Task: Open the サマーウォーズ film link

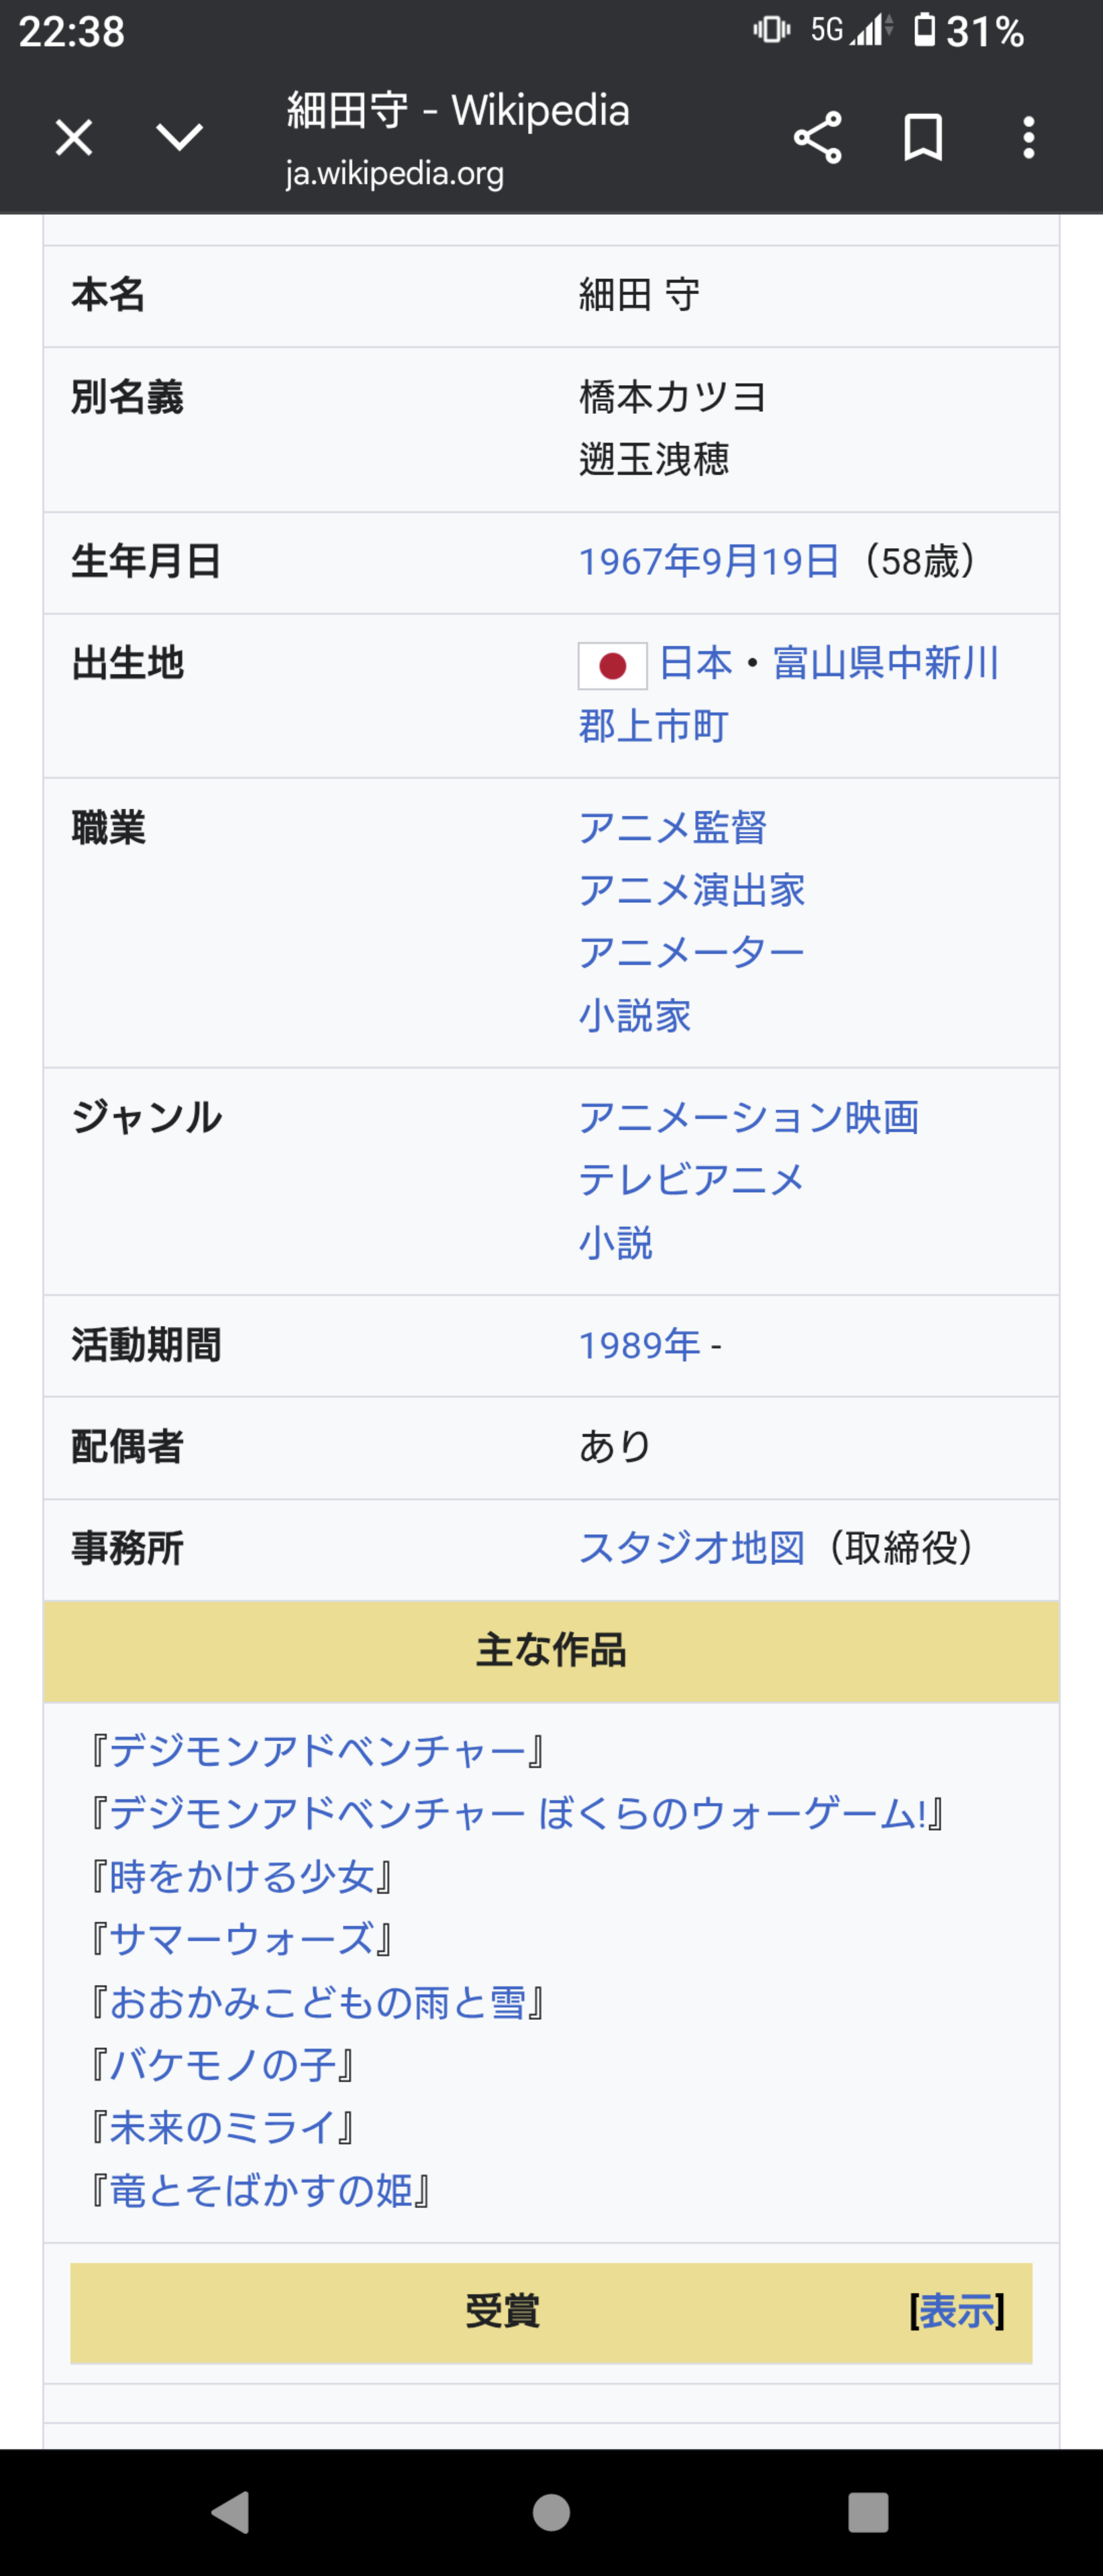Action: (x=241, y=1940)
